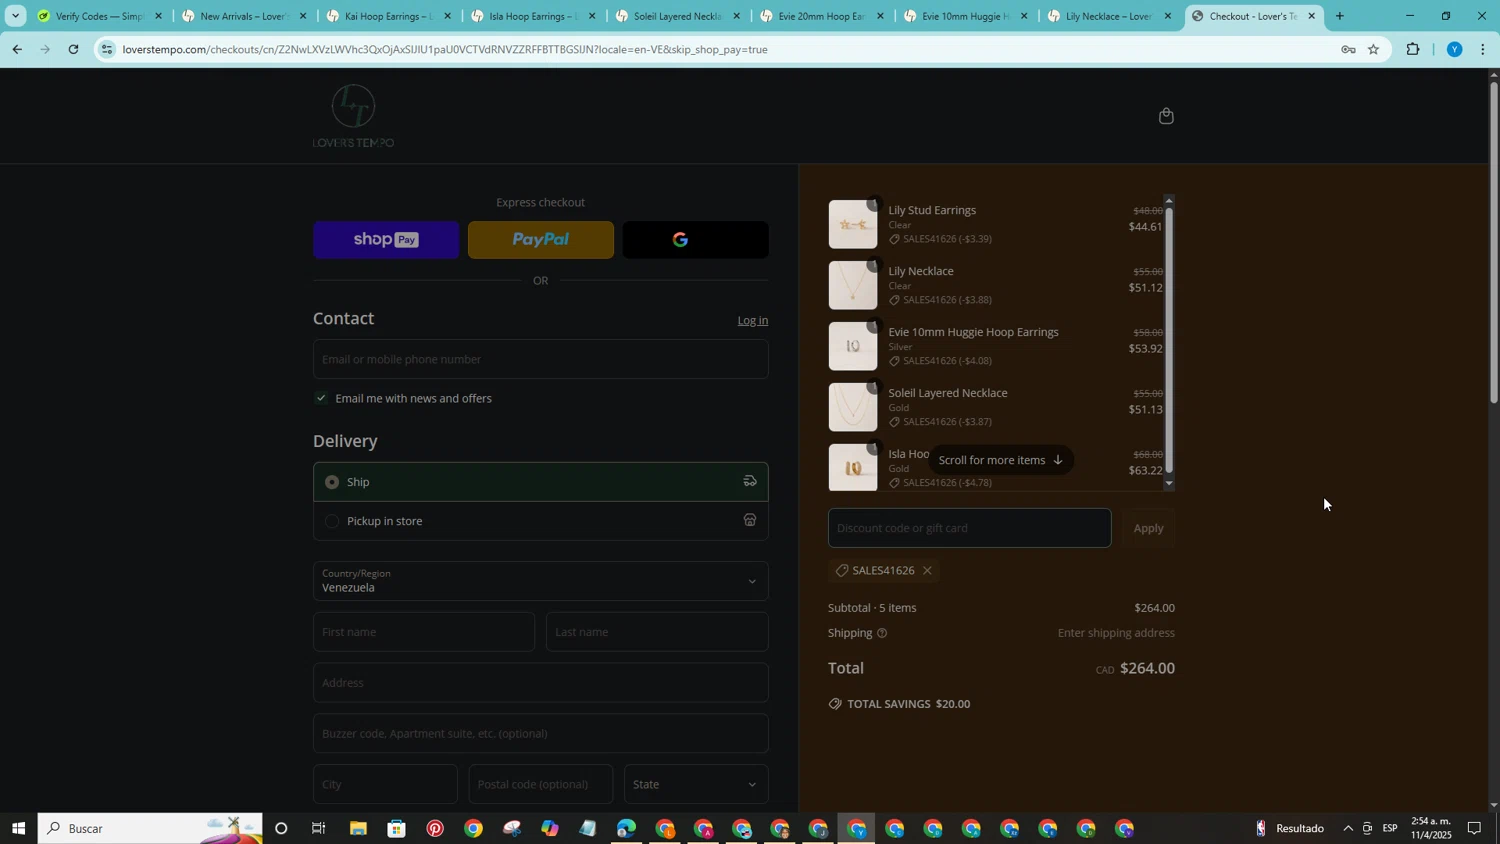Open a new browser tab
Screen dimensions: 1500x844
point(1340,16)
